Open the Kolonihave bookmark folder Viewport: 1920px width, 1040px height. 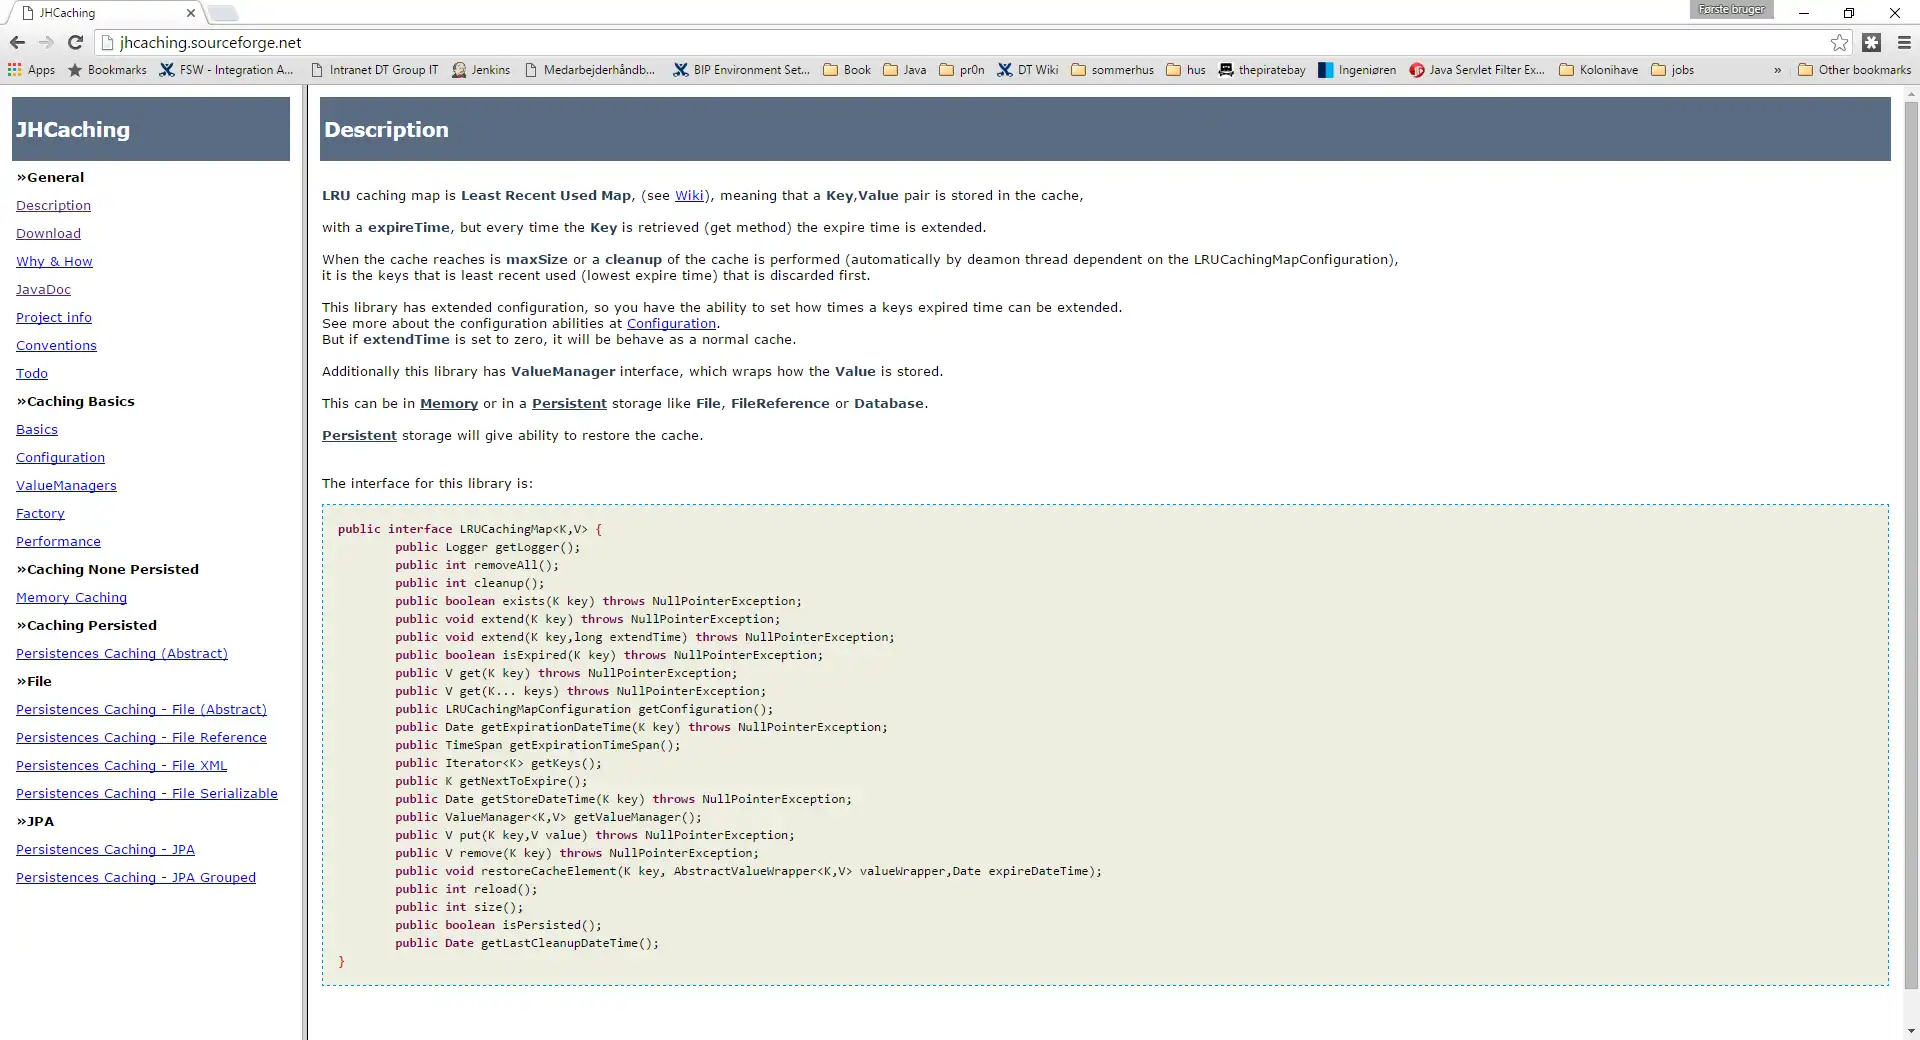1598,70
